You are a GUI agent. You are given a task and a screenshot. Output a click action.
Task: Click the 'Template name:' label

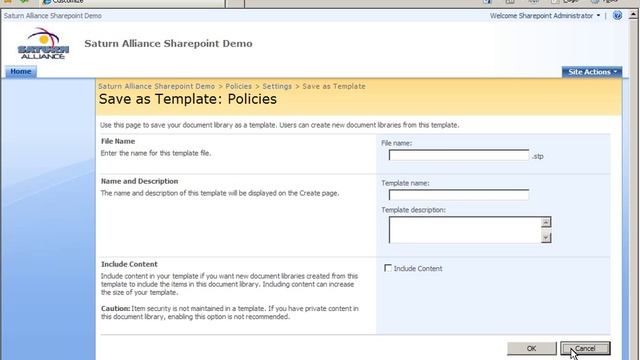pyautogui.click(x=405, y=183)
